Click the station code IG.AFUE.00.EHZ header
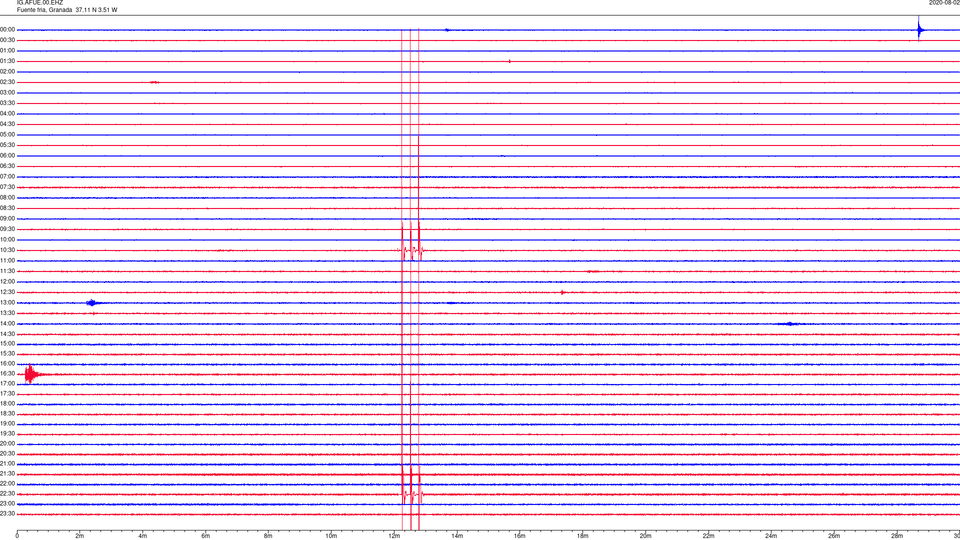 pyautogui.click(x=40, y=3)
